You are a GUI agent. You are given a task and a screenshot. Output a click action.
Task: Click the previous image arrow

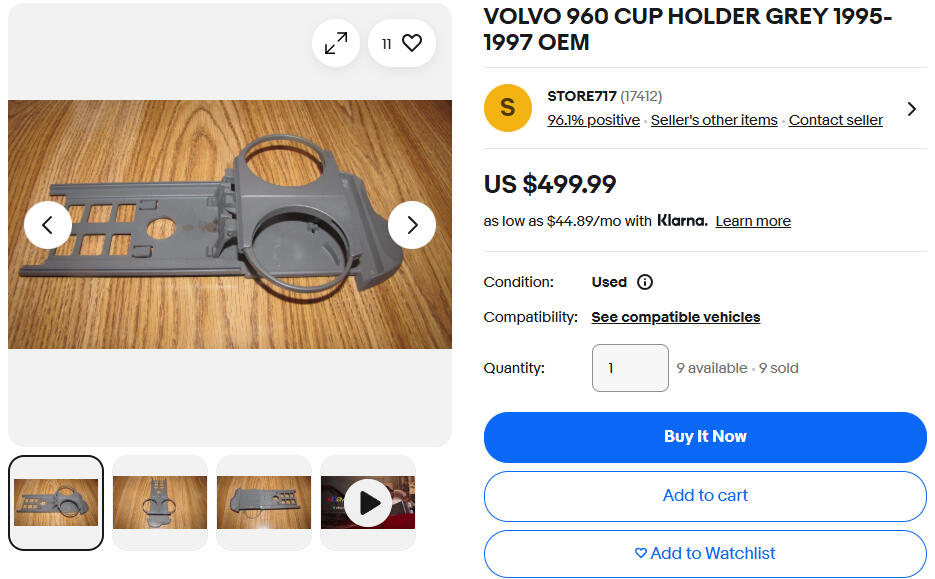point(48,225)
